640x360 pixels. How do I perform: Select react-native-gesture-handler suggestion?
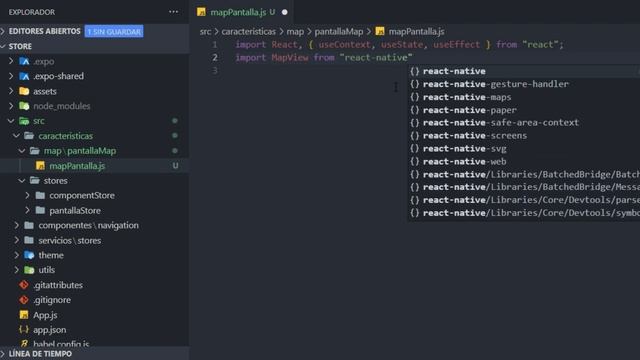coord(524,84)
